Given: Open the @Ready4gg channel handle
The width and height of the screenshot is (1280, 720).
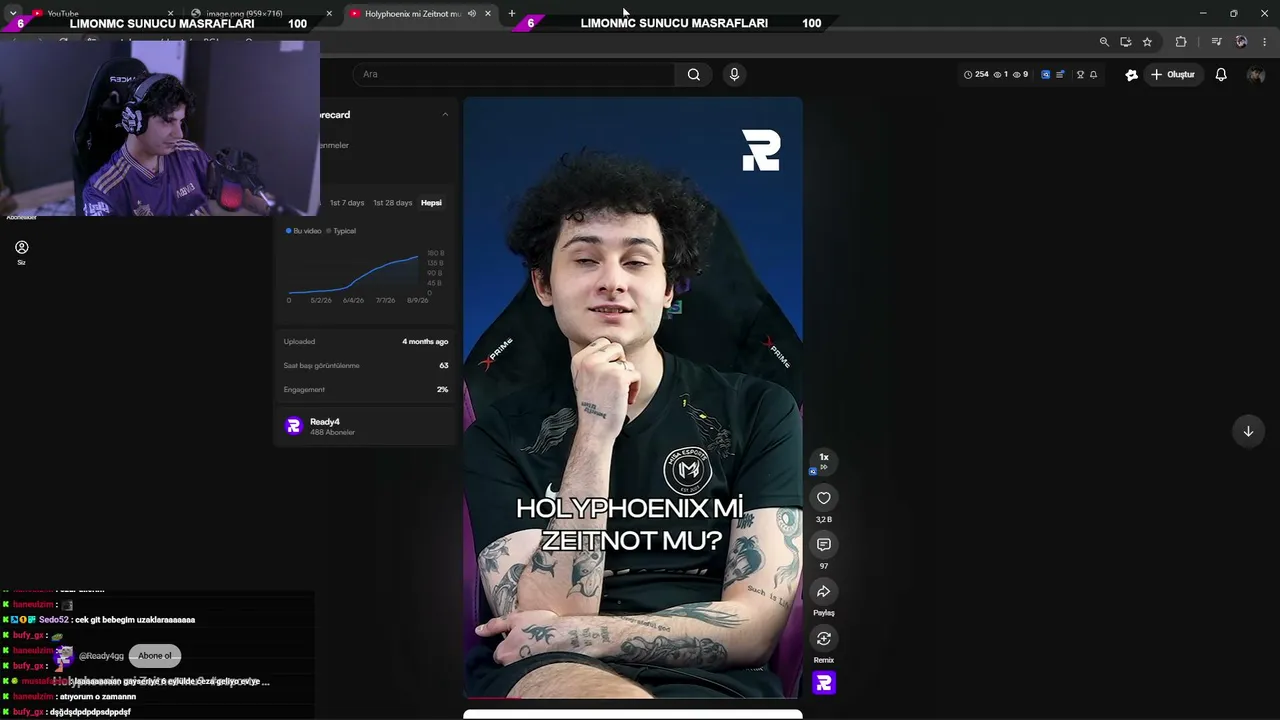Looking at the screenshot, I should (101, 656).
